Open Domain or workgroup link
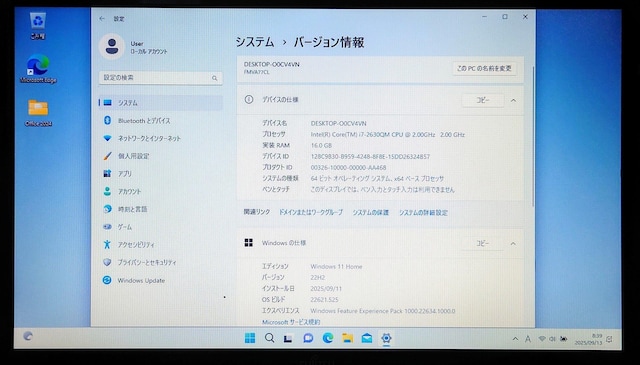The height and width of the screenshot is (365, 640). 311,212
